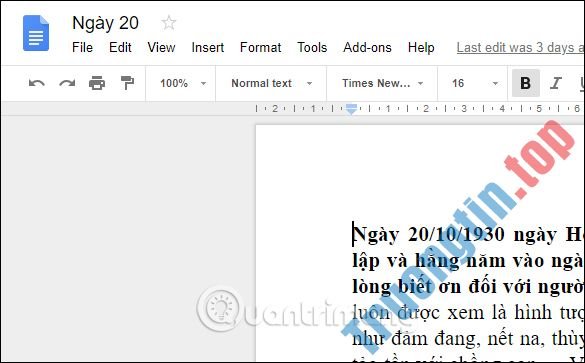Print the document with printer icon

pyautogui.click(x=97, y=83)
